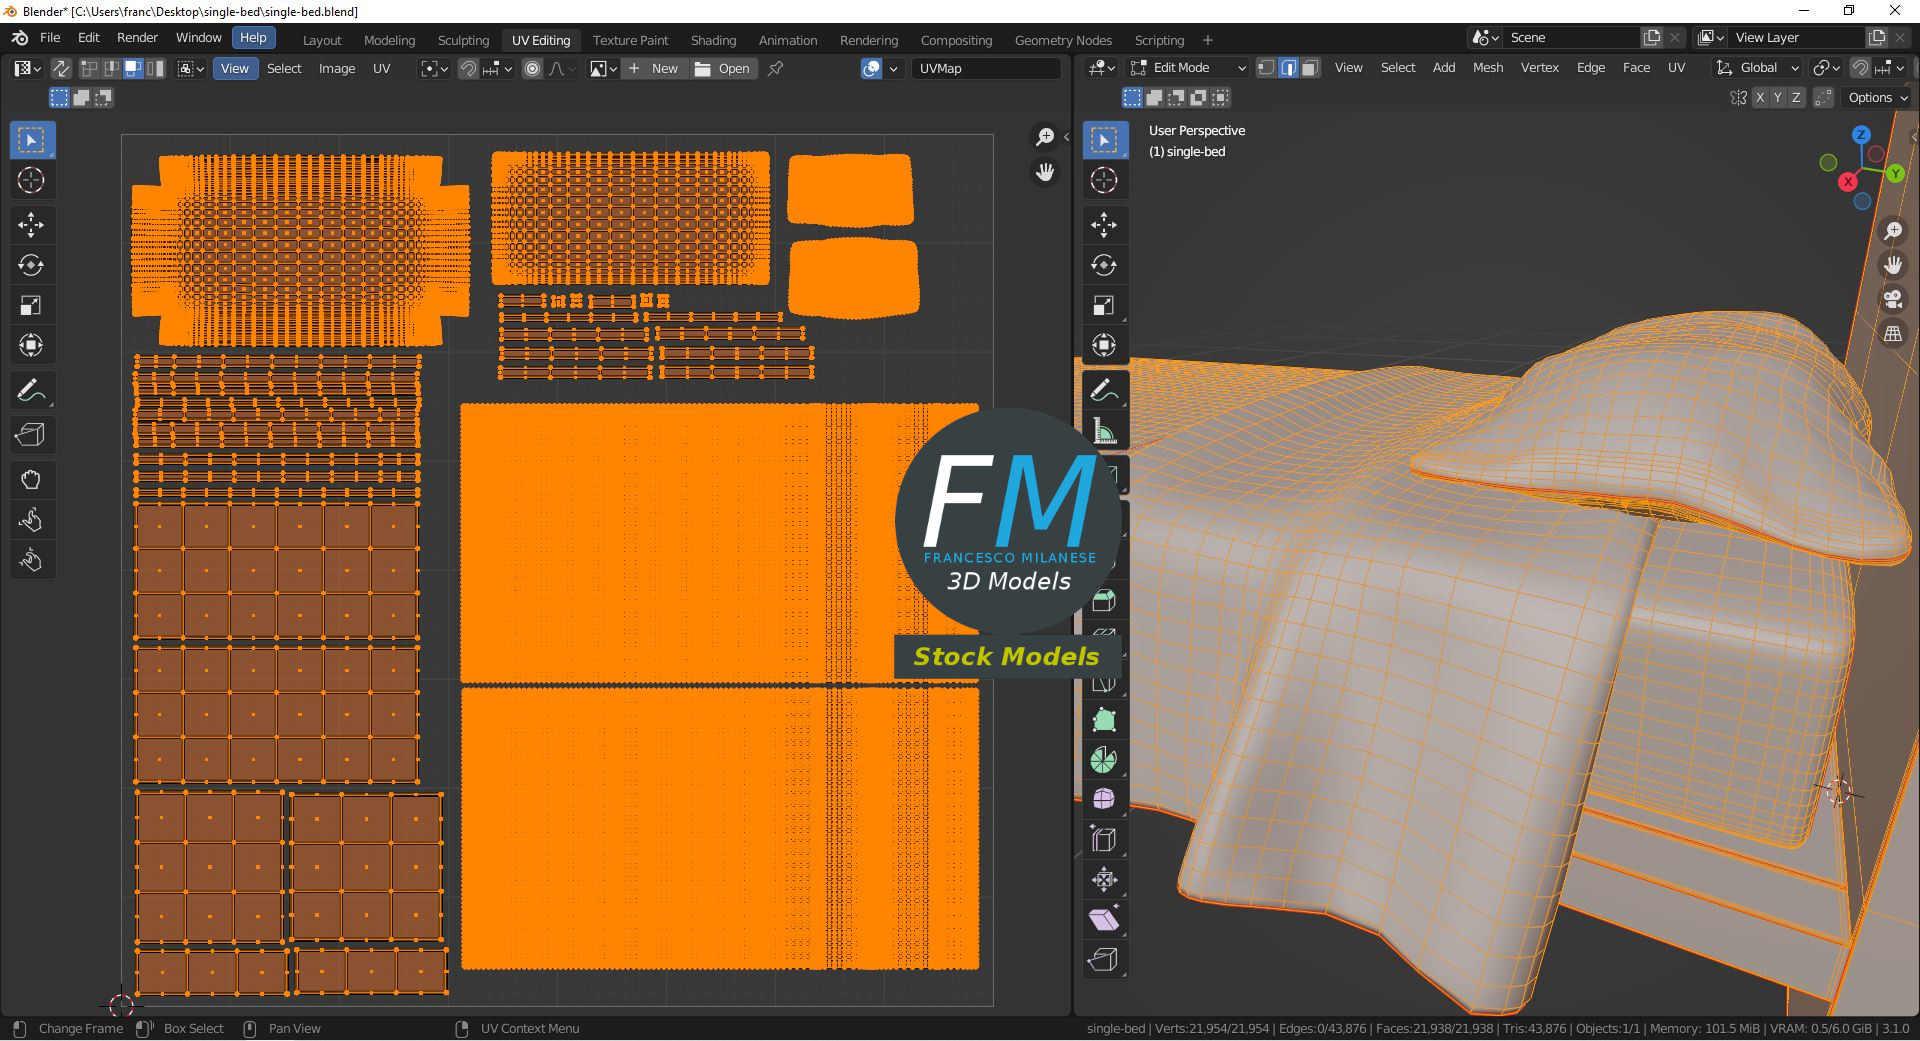
Task: Click the New image button
Action: 653,68
